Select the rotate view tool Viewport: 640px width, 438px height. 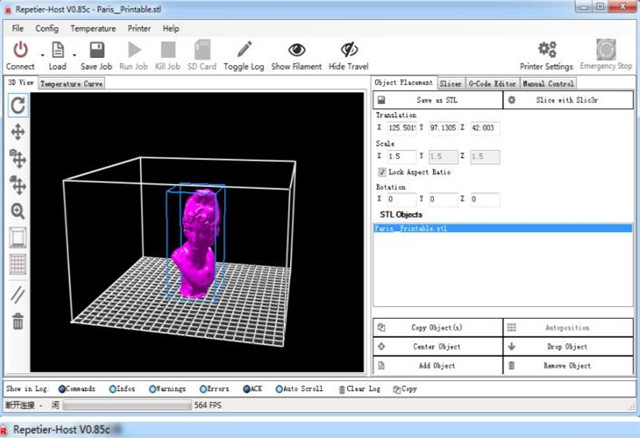coord(17,105)
